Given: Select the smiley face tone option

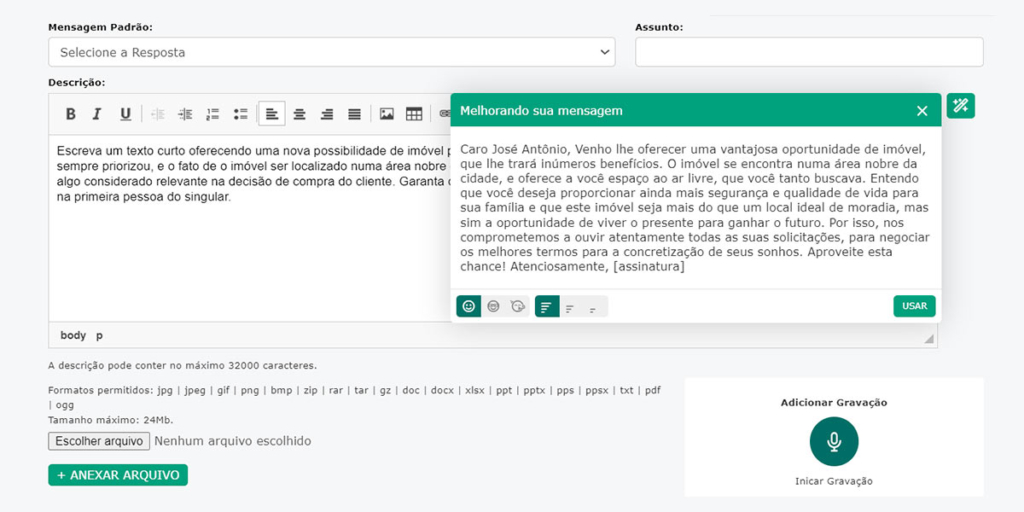Looking at the screenshot, I should pyautogui.click(x=468, y=306).
